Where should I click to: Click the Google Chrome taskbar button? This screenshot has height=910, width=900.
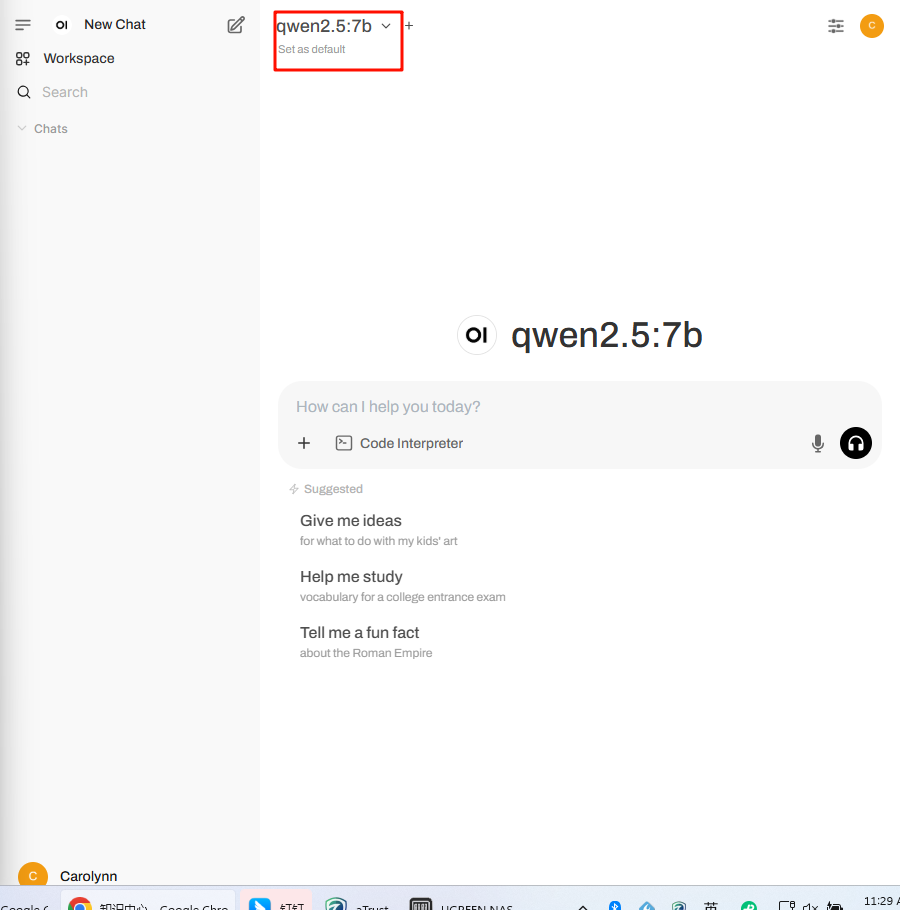[148, 904]
